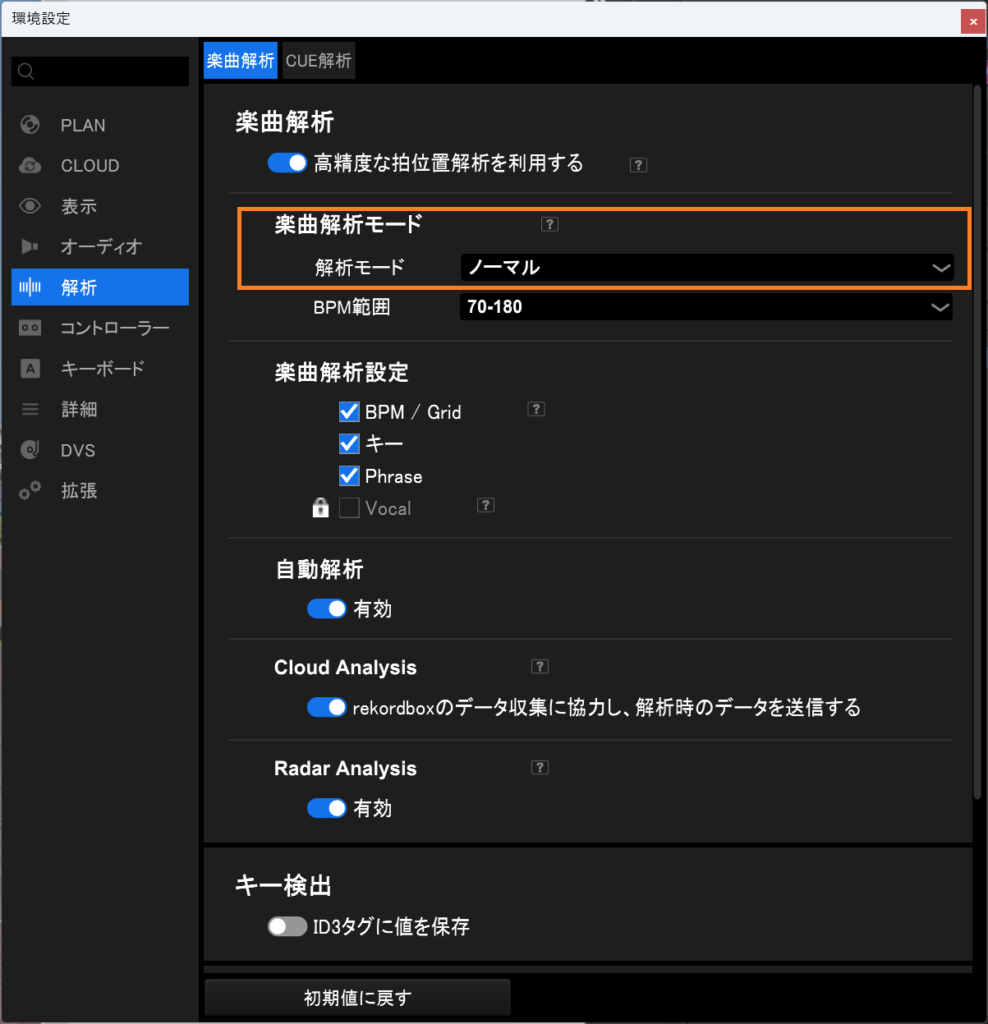The height and width of the screenshot is (1024, 988).
Task: Click the speaker icon for オーディオ
Action: pyautogui.click(x=30, y=247)
